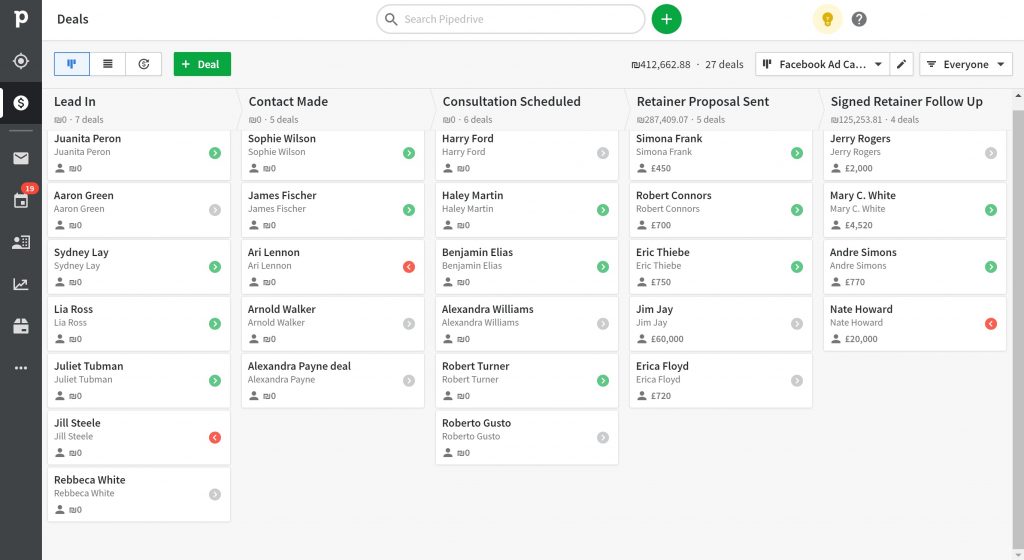Click Aaron Green's grey activity arrow
The image size is (1024, 560).
tap(215, 210)
